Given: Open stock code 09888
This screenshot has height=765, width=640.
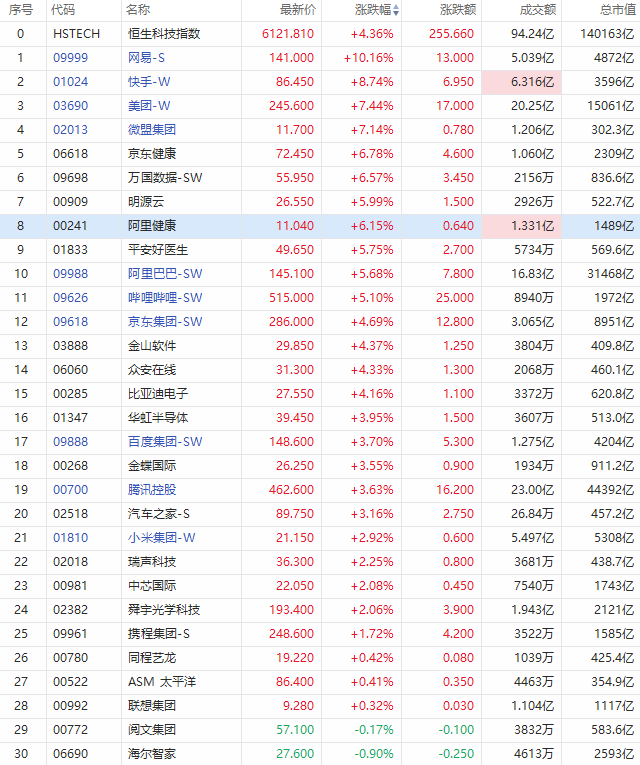Looking at the screenshot, I should (70, 442).
